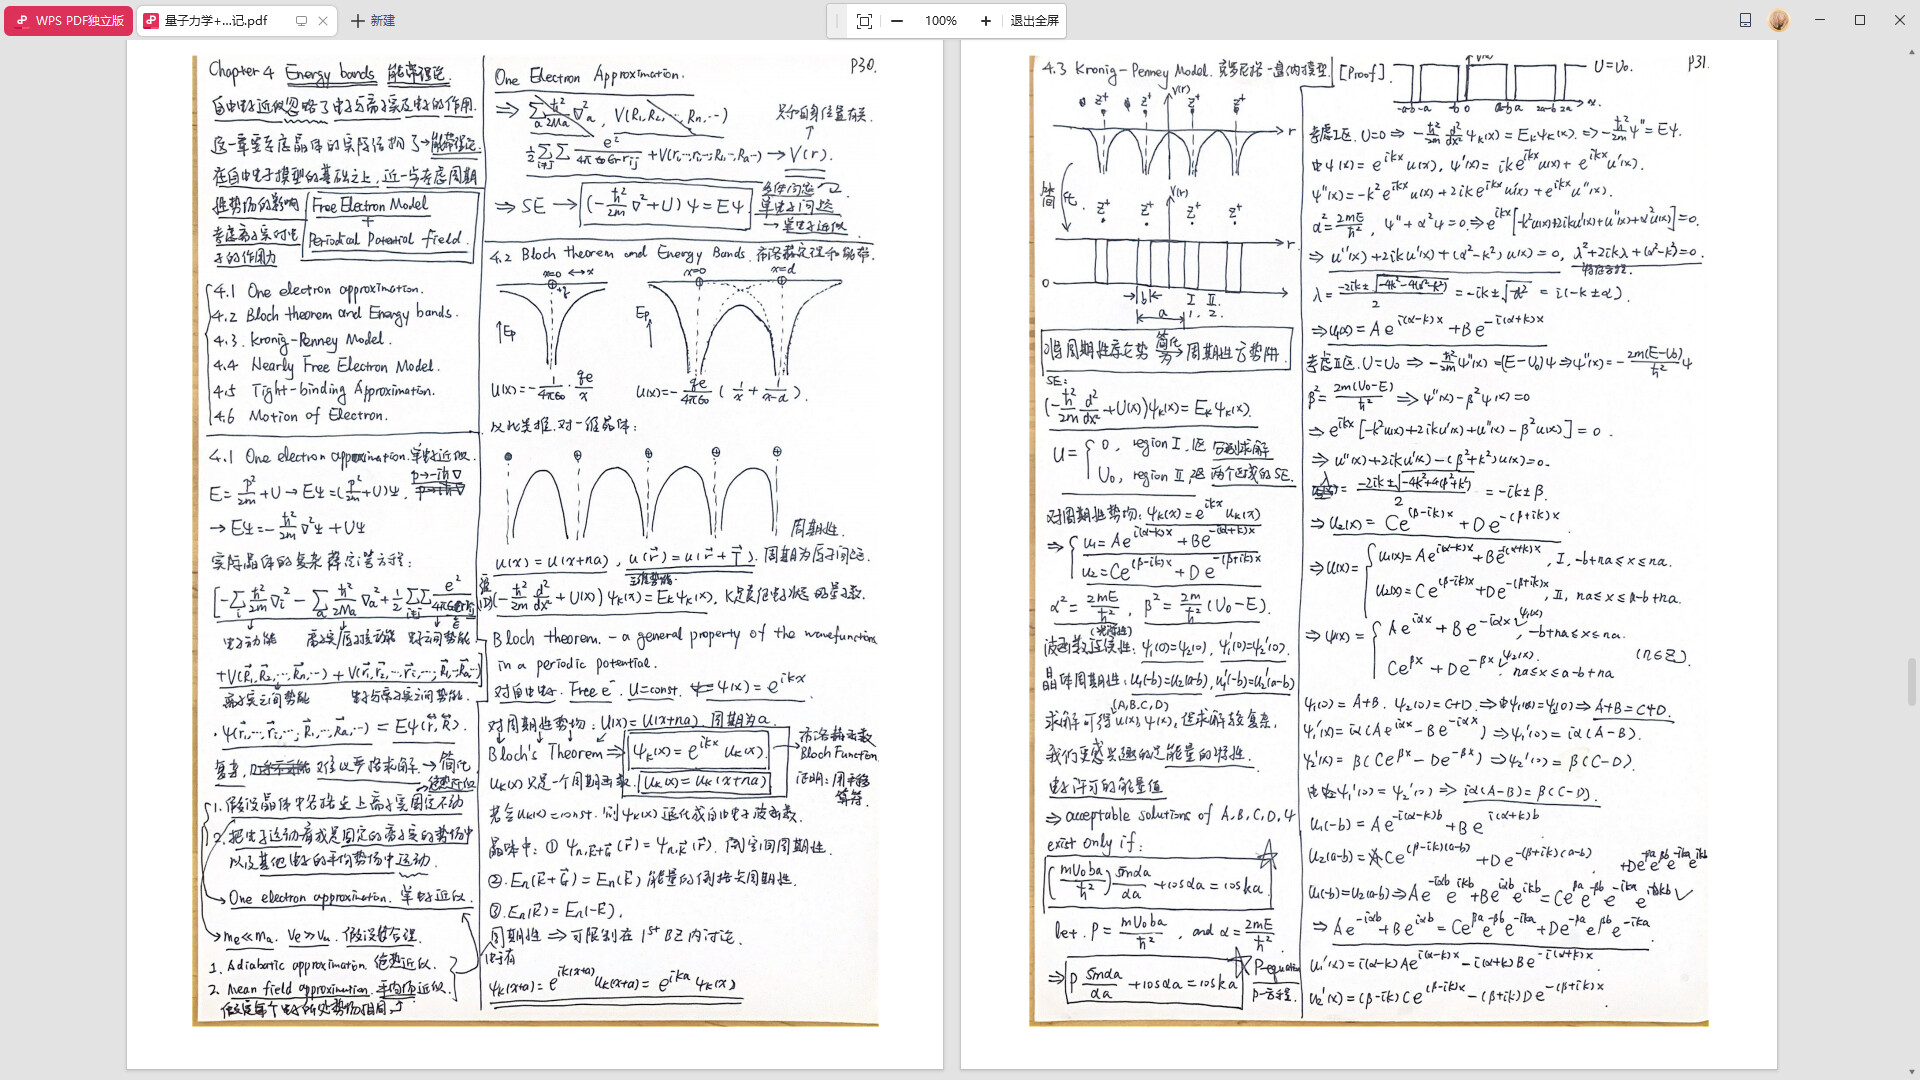1920x1080 pixels.
Task: Click 退出全屏 to exit fullscreen
Action: click(1034, 20)
